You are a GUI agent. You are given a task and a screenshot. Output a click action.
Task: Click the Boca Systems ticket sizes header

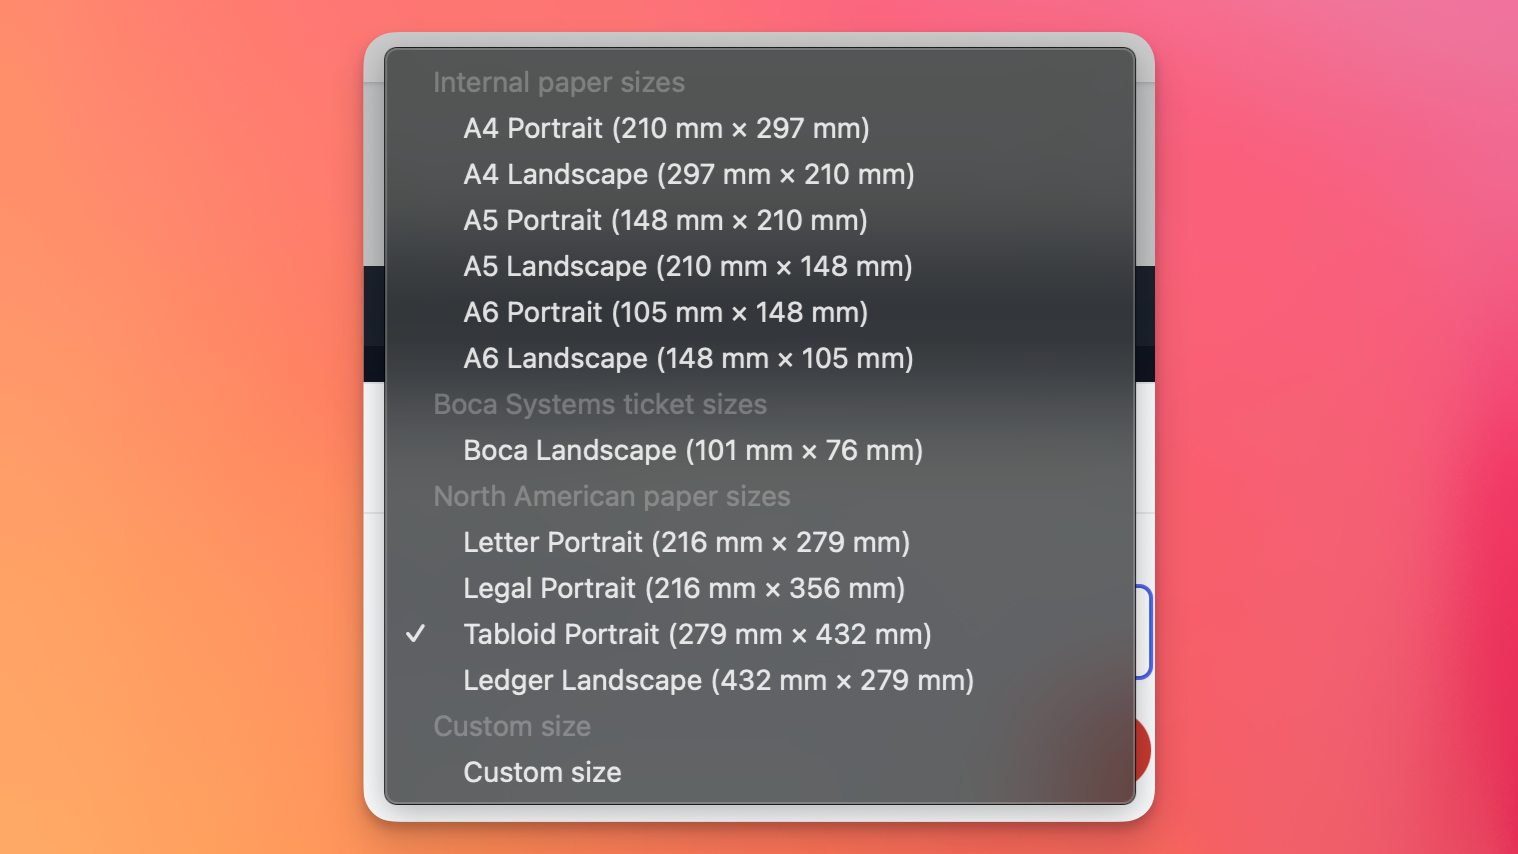600,404
